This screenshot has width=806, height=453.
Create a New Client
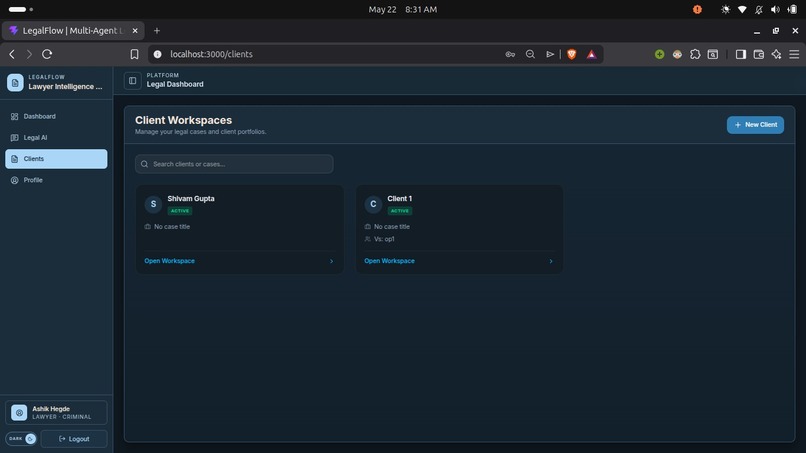755,124
